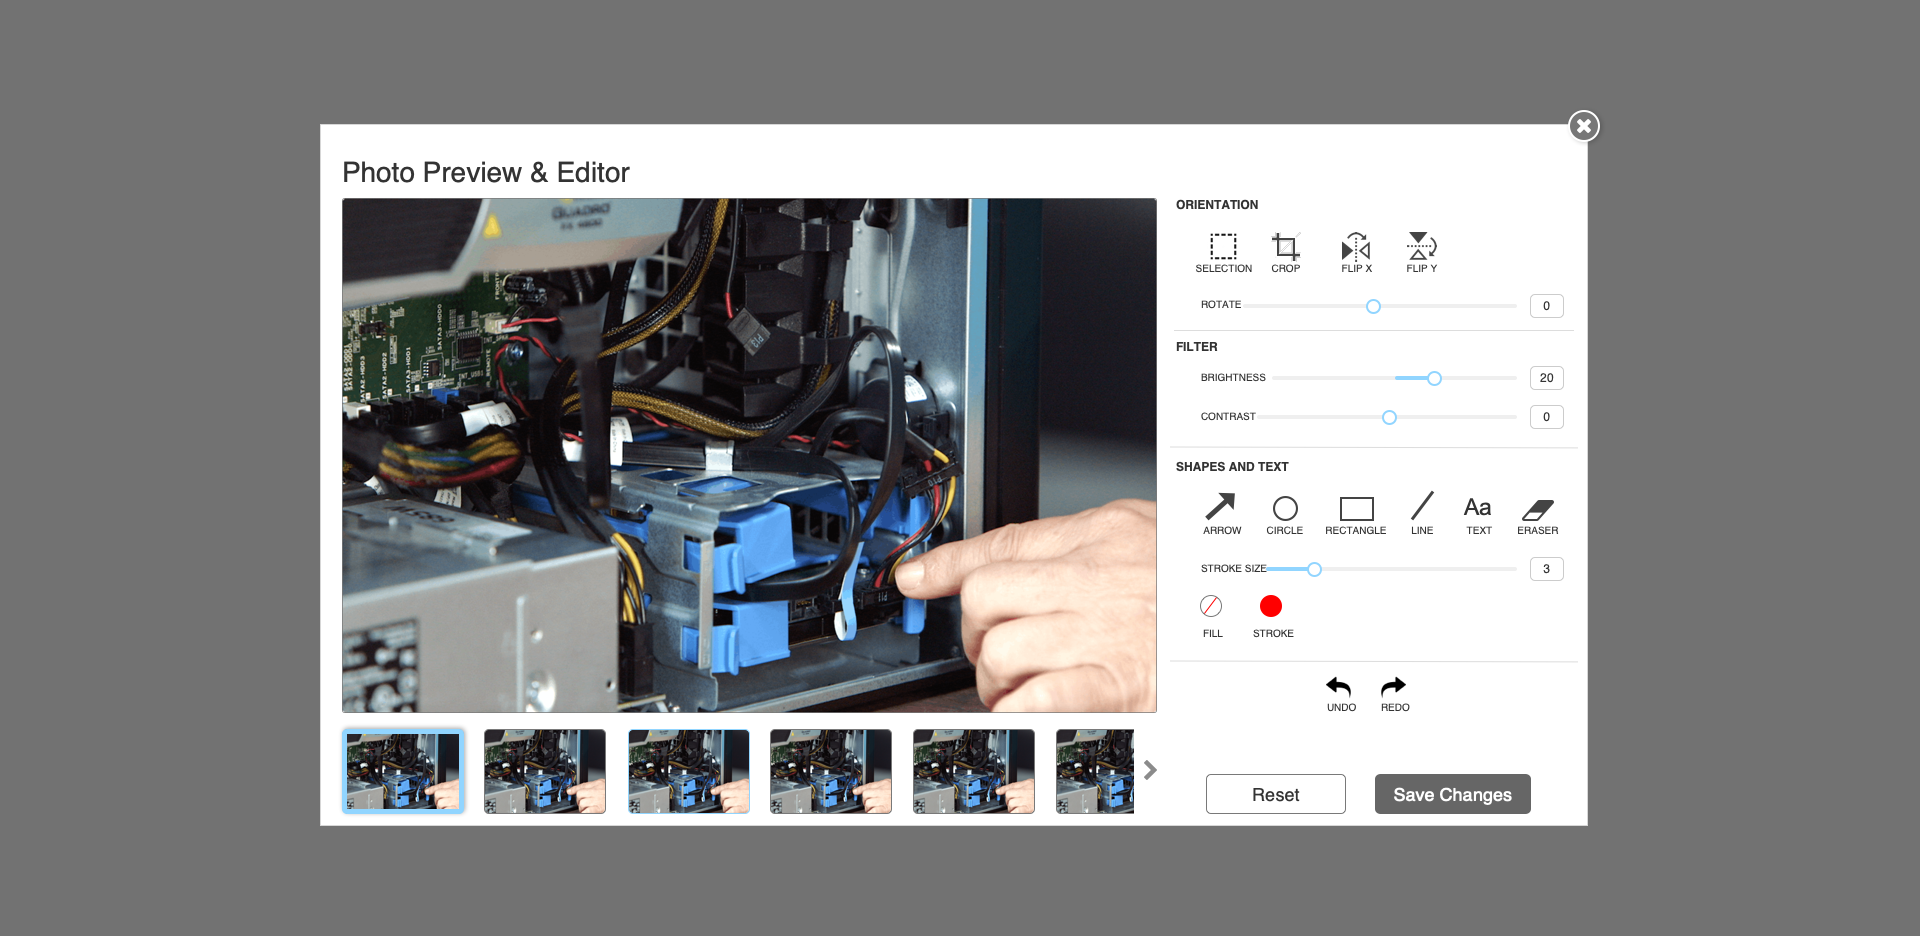Undo the last edit
Screen dimensions: 1920x936
click(x=1340, y=694)
